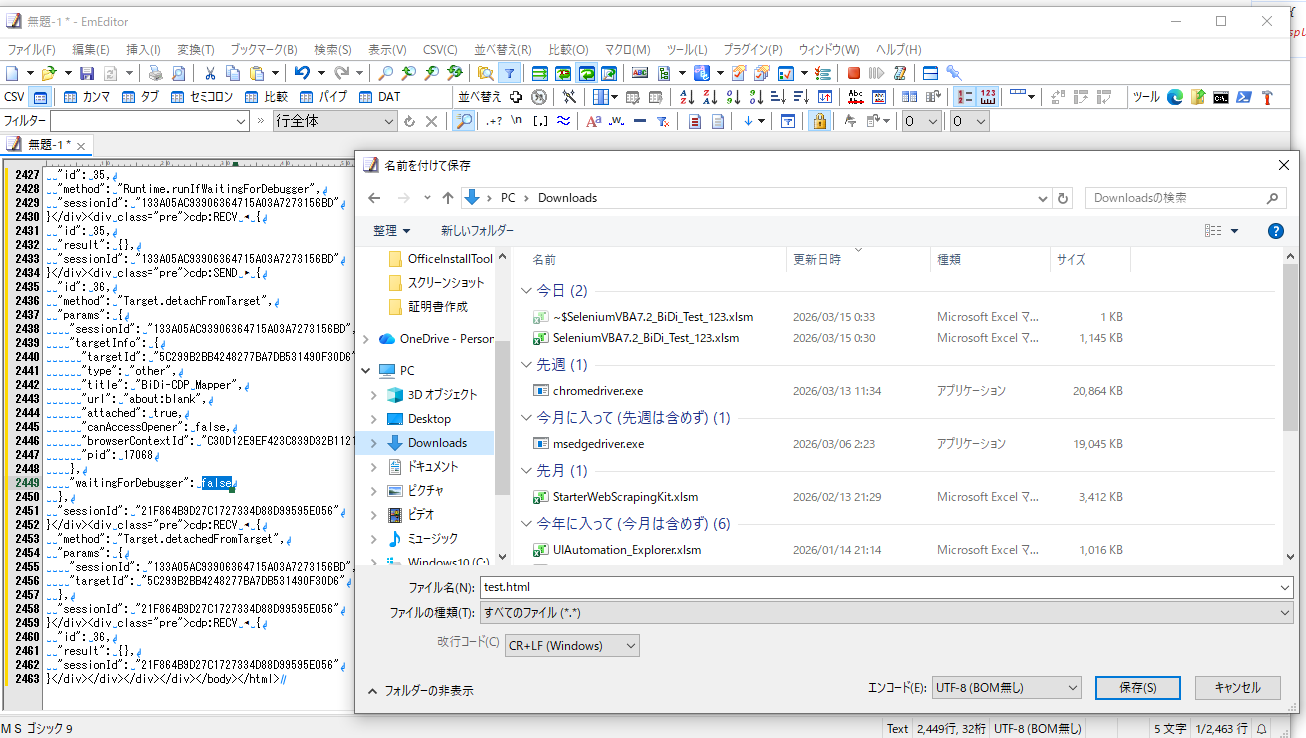The height and width of the screenshot is (738, 1306).
Task: Open the 行全体 column dropdown
Action: 390,121
